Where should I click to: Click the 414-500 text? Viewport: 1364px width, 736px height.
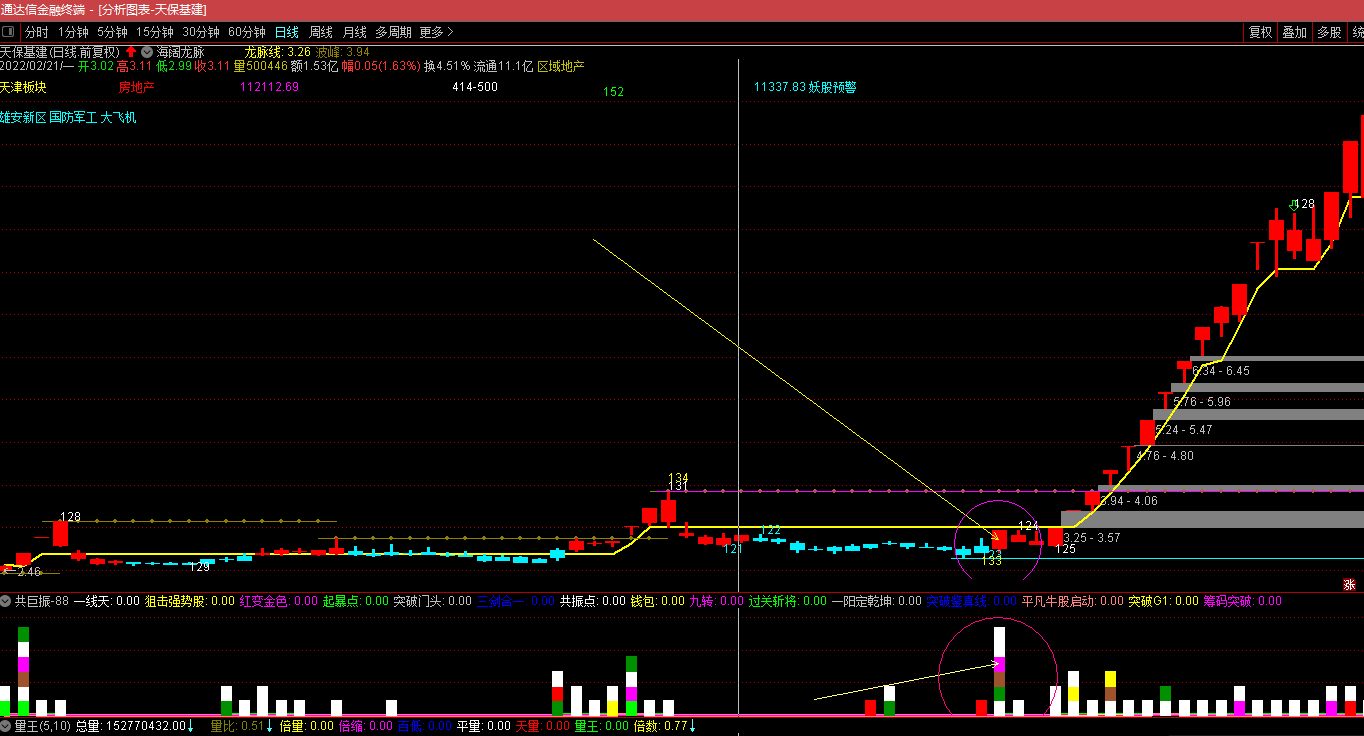tap(475, 87)
